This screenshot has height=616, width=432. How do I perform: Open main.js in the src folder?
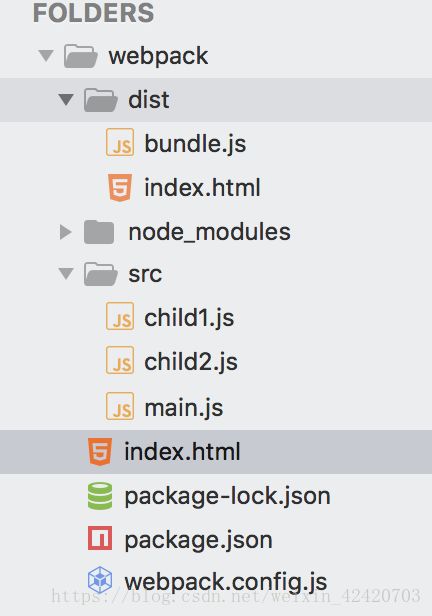184,407
